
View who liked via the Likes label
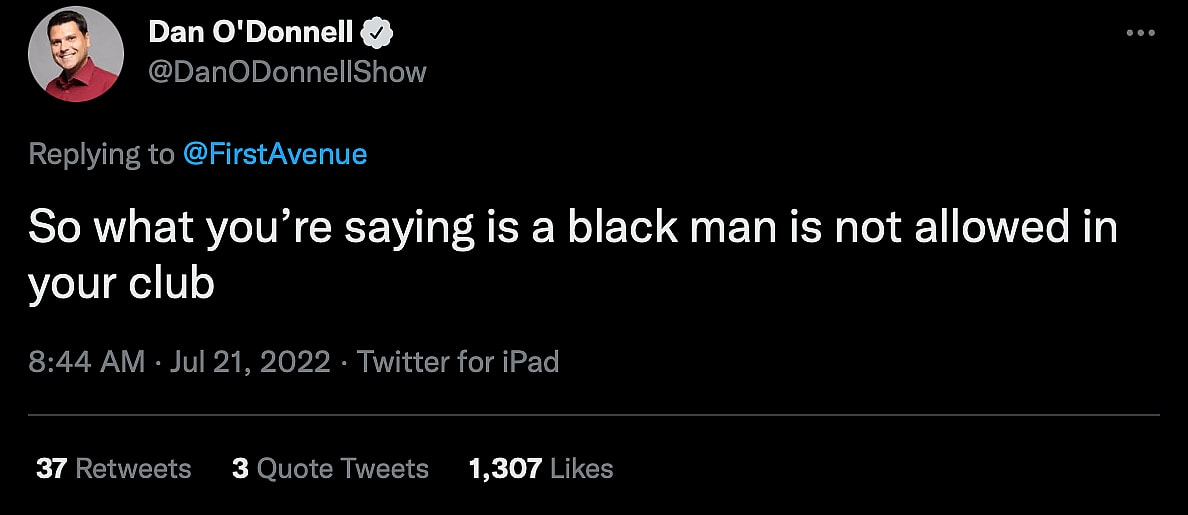582,468
